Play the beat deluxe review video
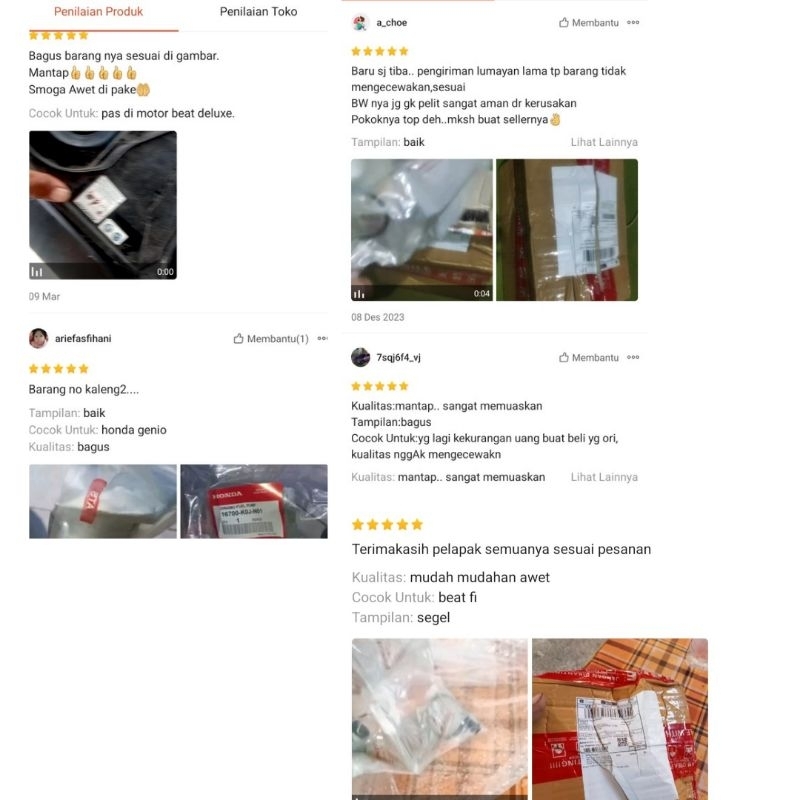Image resolution: width=800 pixels, height=800 pixels. pyautogui.click(x=103, y=205)
